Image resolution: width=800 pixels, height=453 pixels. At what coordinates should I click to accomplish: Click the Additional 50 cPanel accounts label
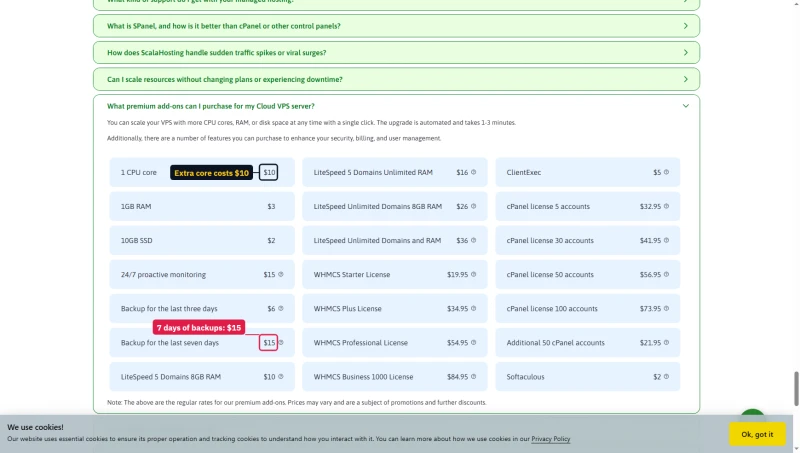click(555, 342)
